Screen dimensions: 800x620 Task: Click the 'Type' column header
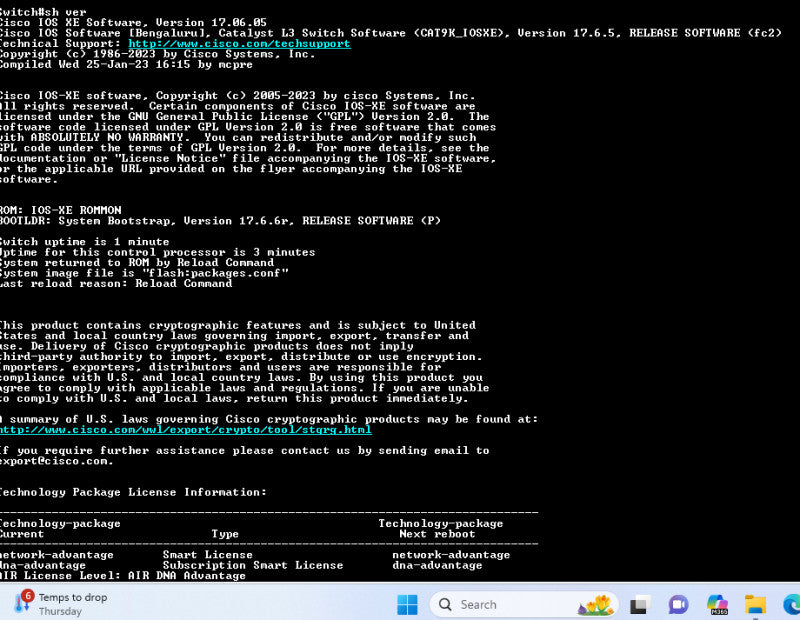pyautogui.click(x=225, y=534)
